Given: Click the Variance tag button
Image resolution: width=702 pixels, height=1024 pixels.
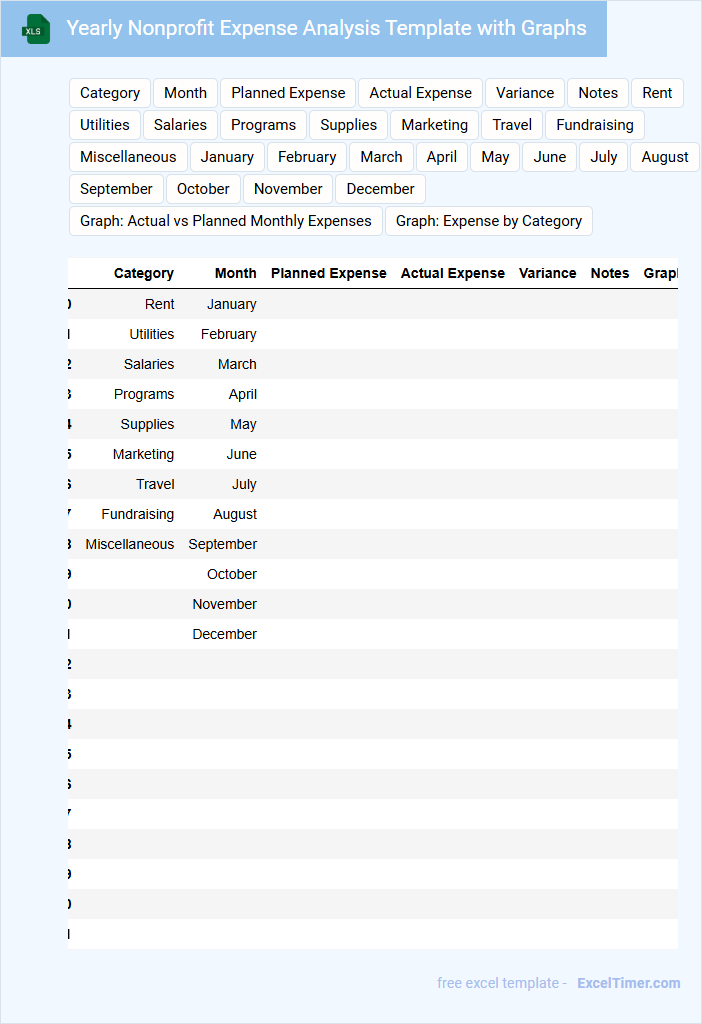Looking at the screenshot, I should (525, 93).
